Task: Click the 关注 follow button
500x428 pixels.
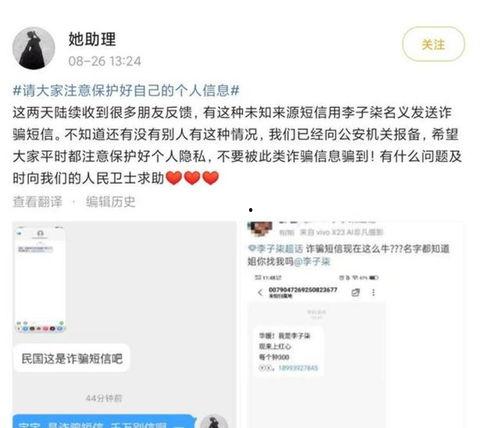Action: click(433, 44)
